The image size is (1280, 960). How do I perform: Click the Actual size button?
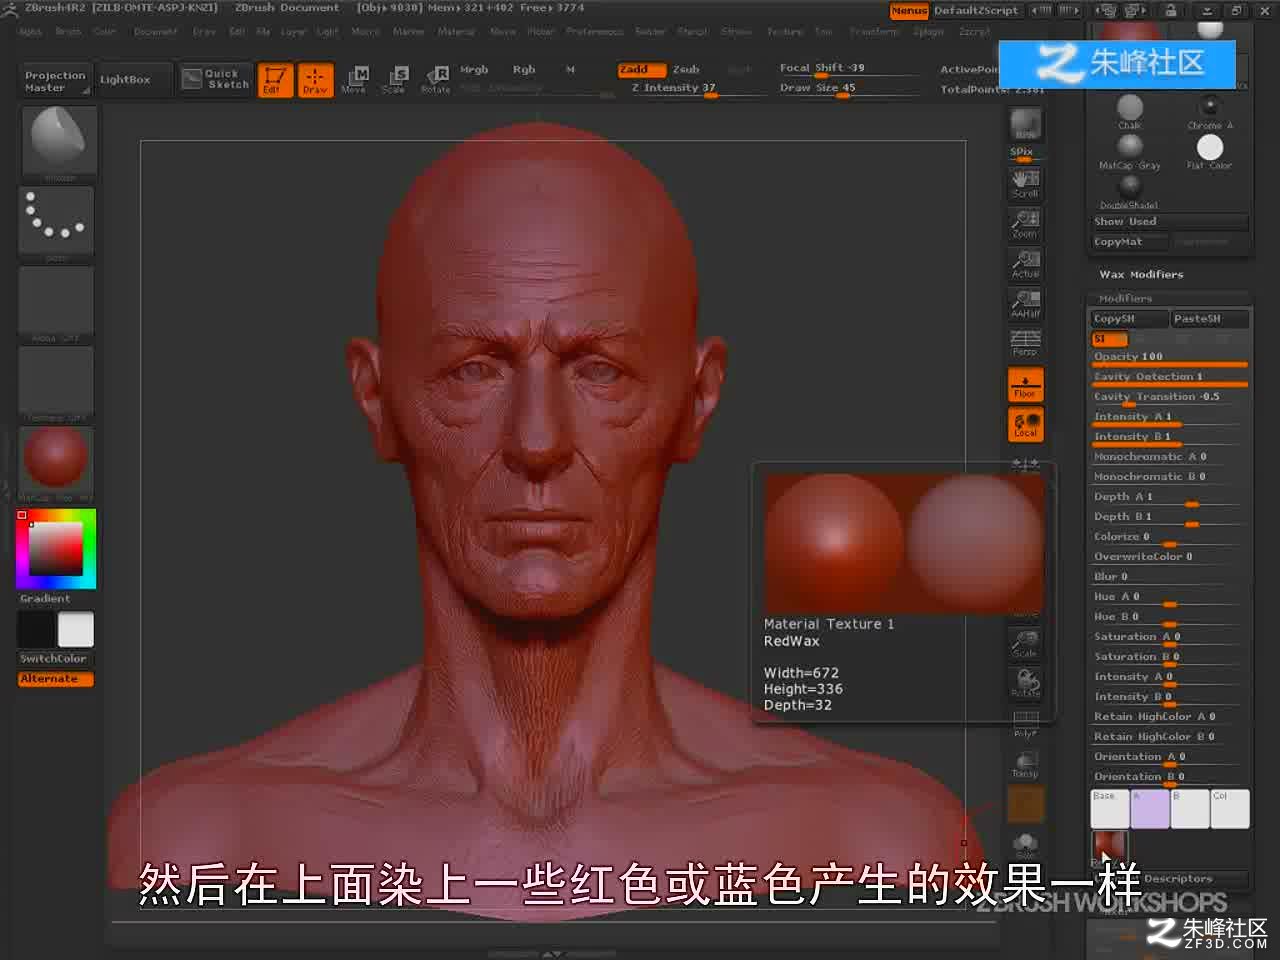click(1026, 262)
